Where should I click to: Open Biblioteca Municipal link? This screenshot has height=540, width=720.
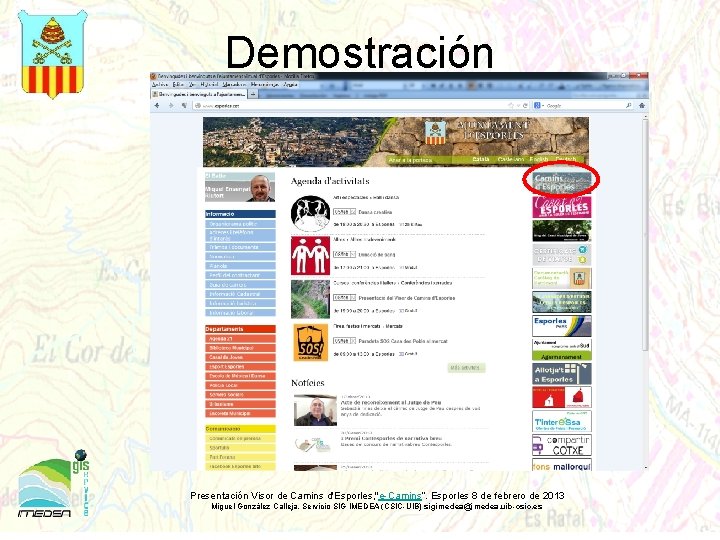240,348
